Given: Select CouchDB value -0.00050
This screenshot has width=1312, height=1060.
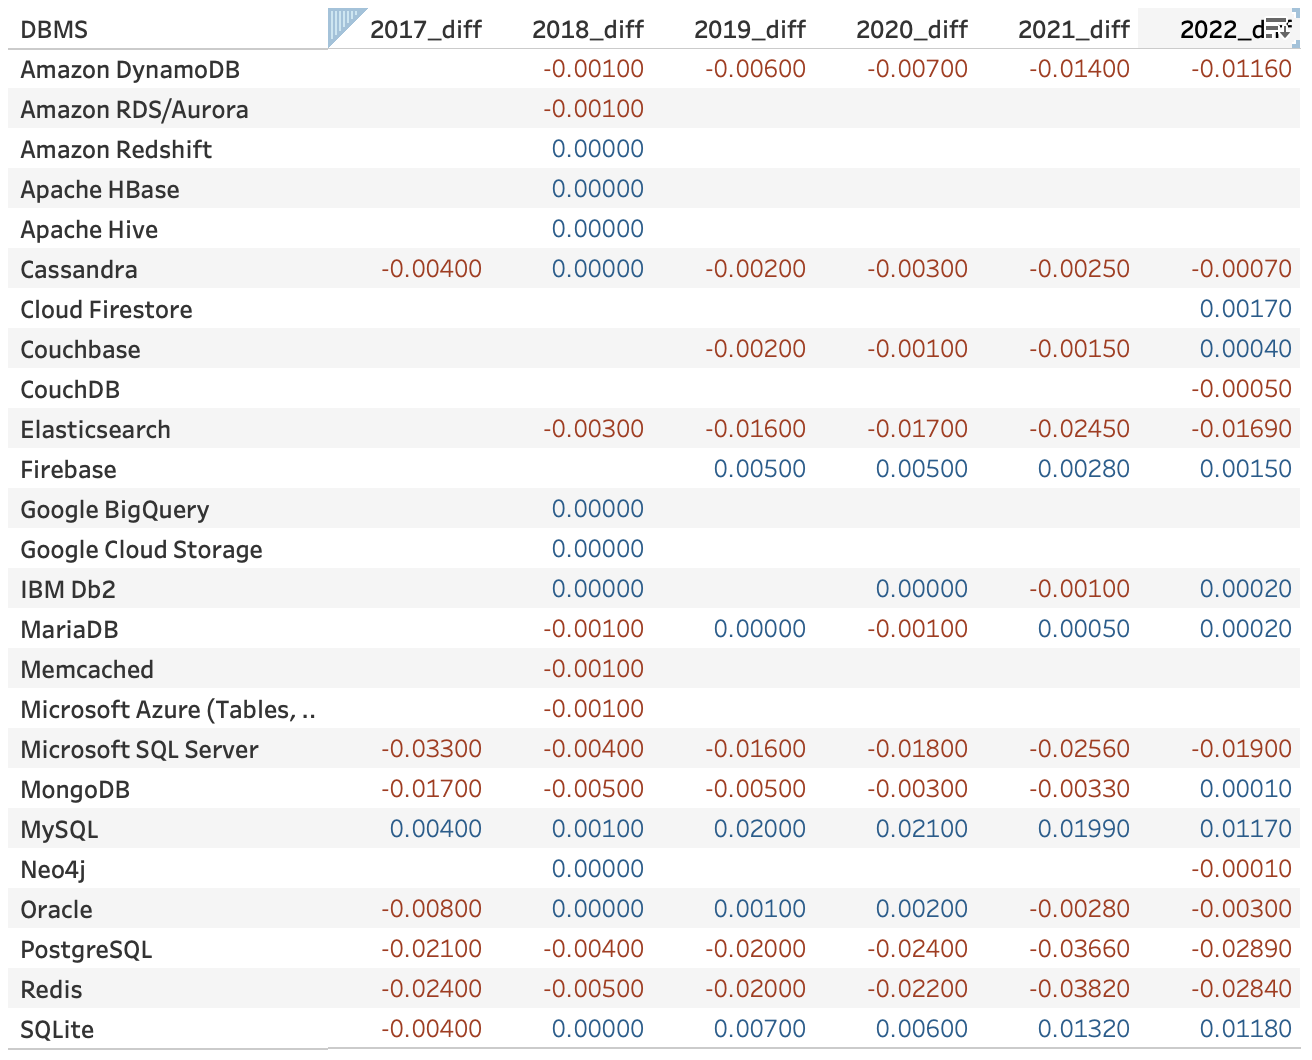Looking at the screenshot, I should tap(1241, 389).
